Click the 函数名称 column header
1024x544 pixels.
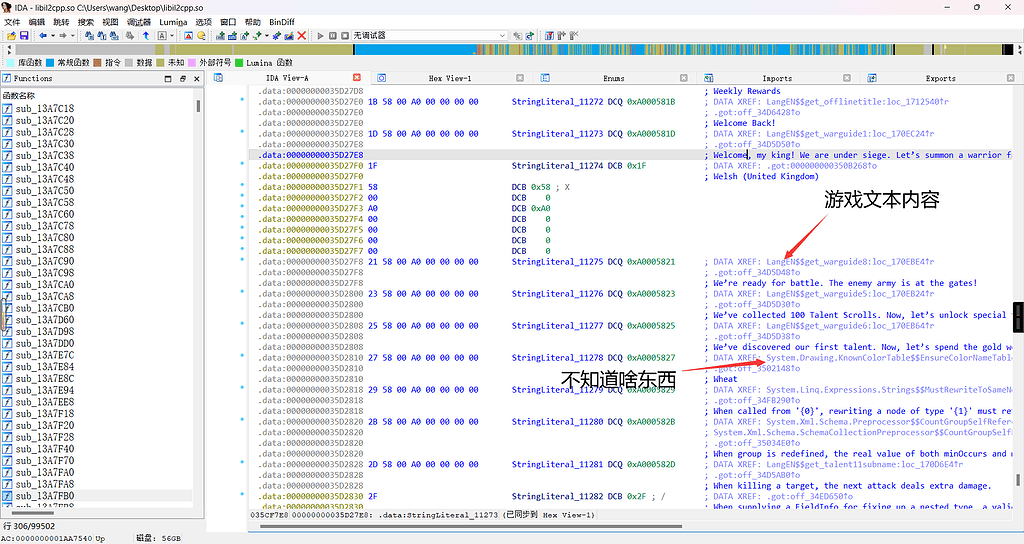click(x=19, y=95)
